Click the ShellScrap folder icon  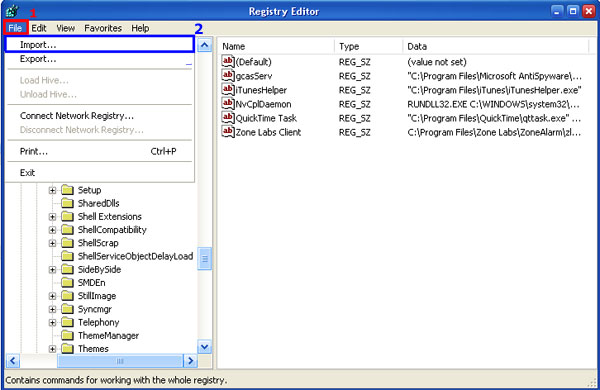(67, 243)
